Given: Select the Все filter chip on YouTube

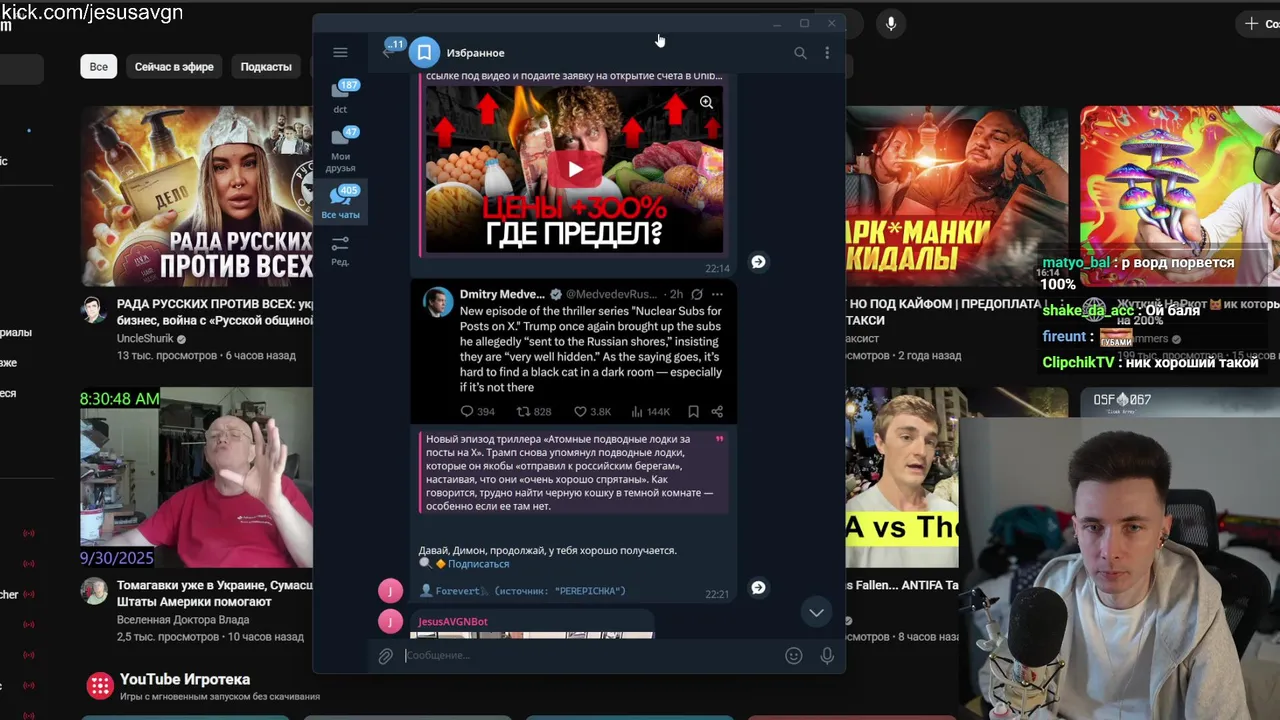Looking at the screenshot, I should (99, 67).
